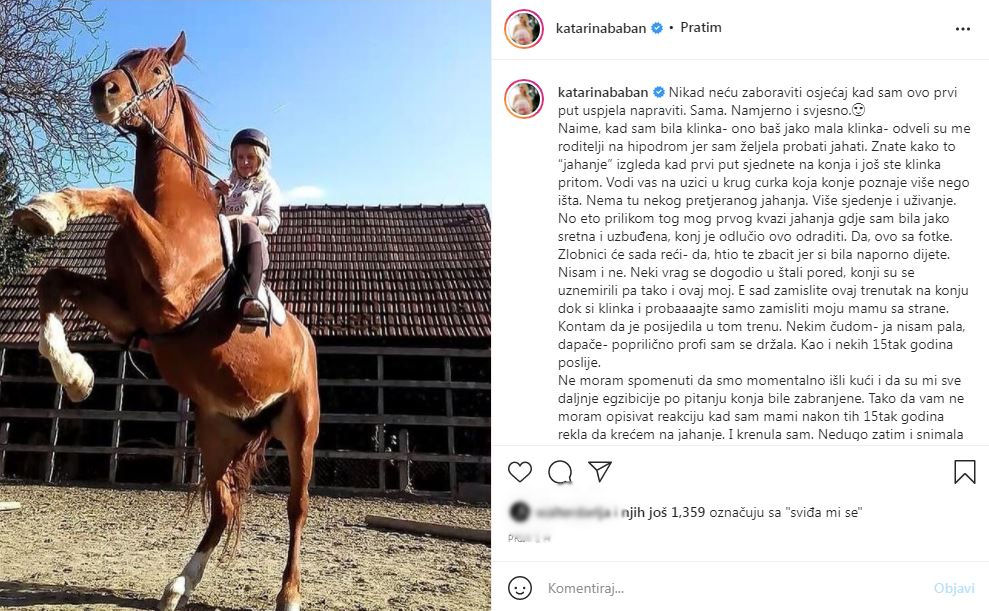Open katarinababan username link in the caption
Viewport: 989px width, 611px height.
click(x=602, y=91)
